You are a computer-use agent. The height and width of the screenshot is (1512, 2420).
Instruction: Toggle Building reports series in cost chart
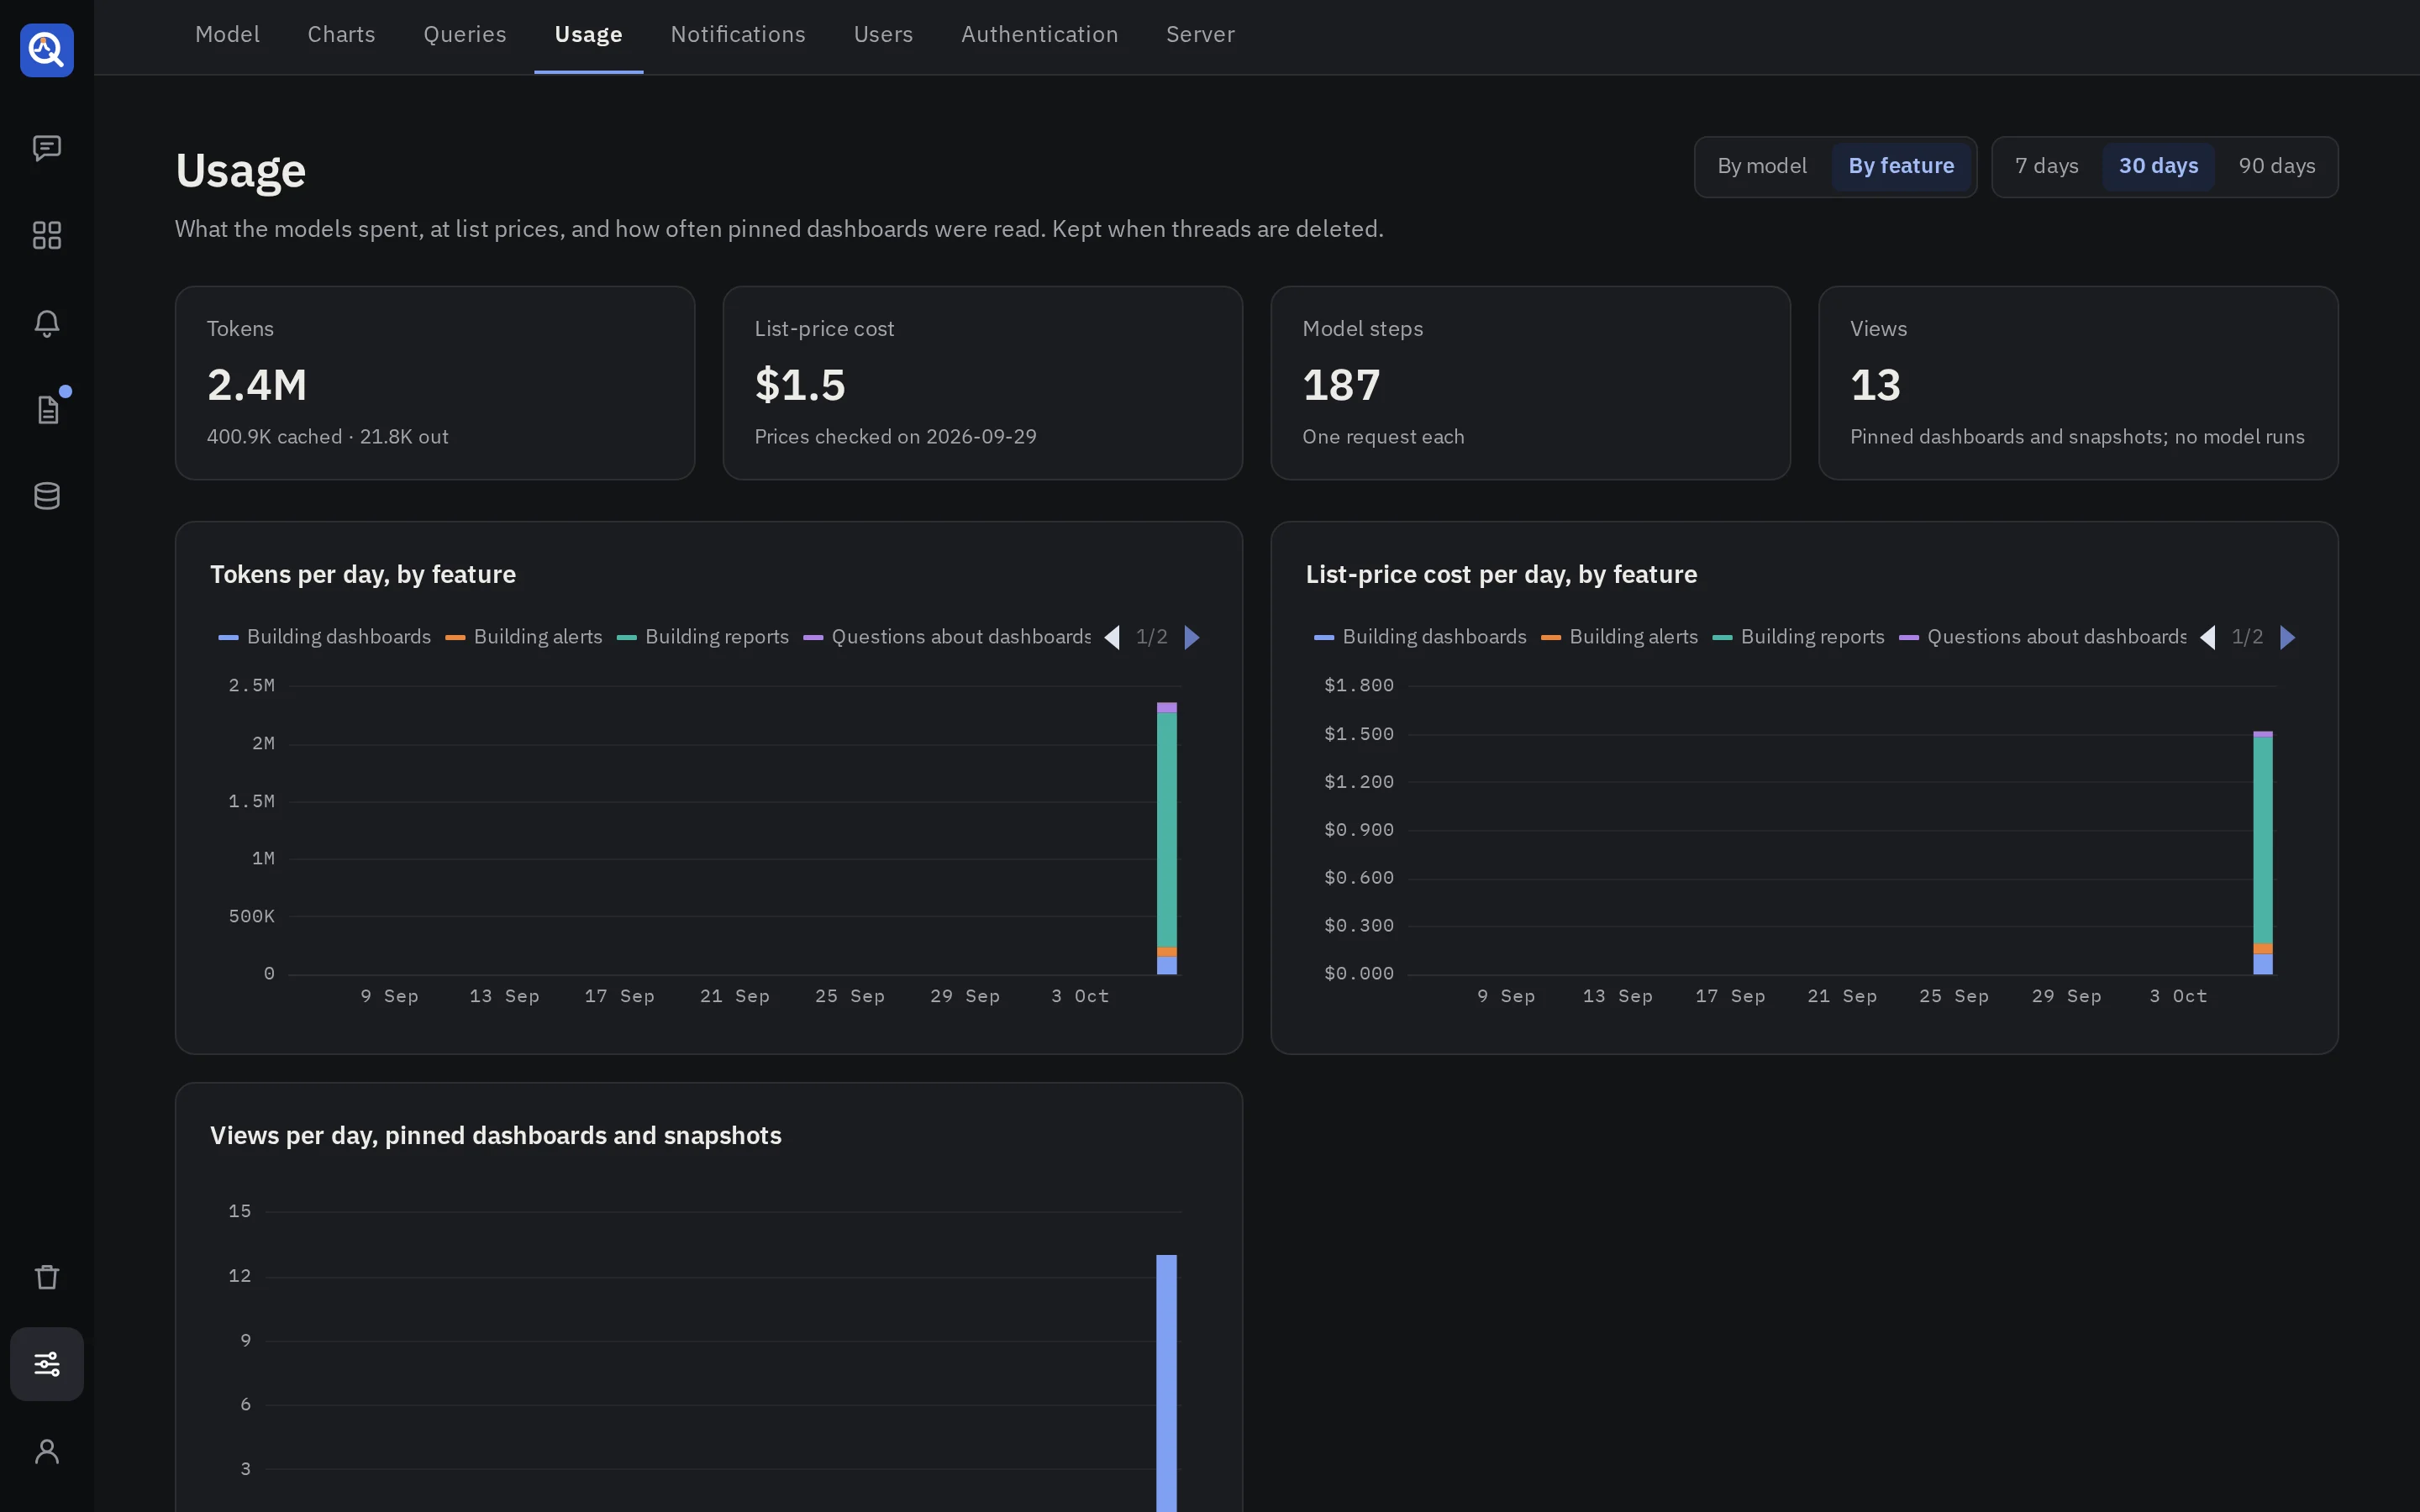[x=1799, y=637]
